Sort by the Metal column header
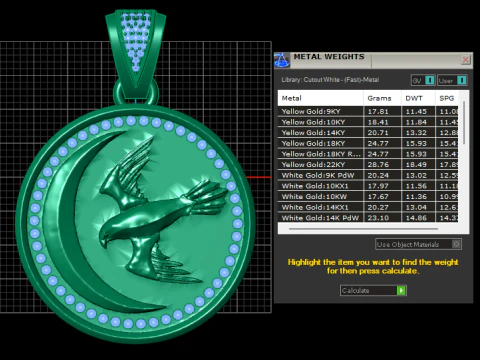The height and width of the screenshot is (360, 480). pos(320,98)
